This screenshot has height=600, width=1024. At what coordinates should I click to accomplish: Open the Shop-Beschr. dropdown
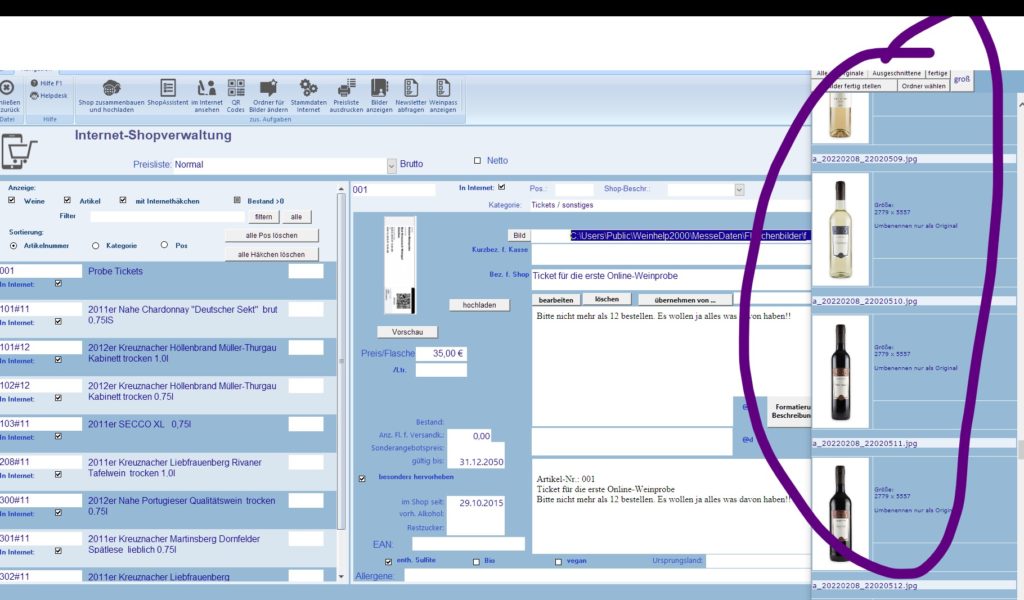point(739,189)
